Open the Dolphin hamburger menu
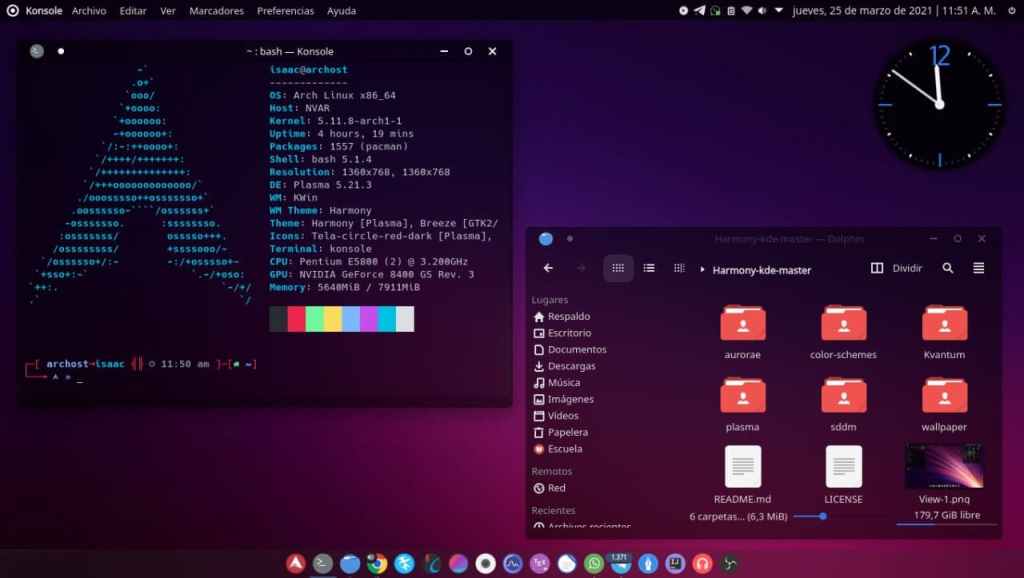Image resolution: width=1024 pixels, height=578 pixels. point(979,268)
